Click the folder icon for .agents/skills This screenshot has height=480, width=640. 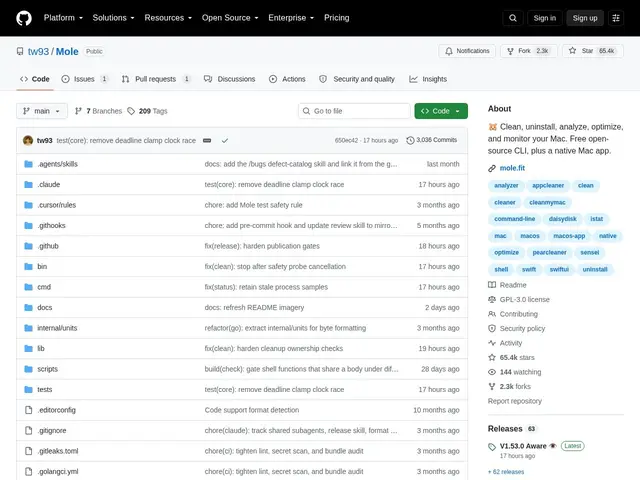coord(28,164)
